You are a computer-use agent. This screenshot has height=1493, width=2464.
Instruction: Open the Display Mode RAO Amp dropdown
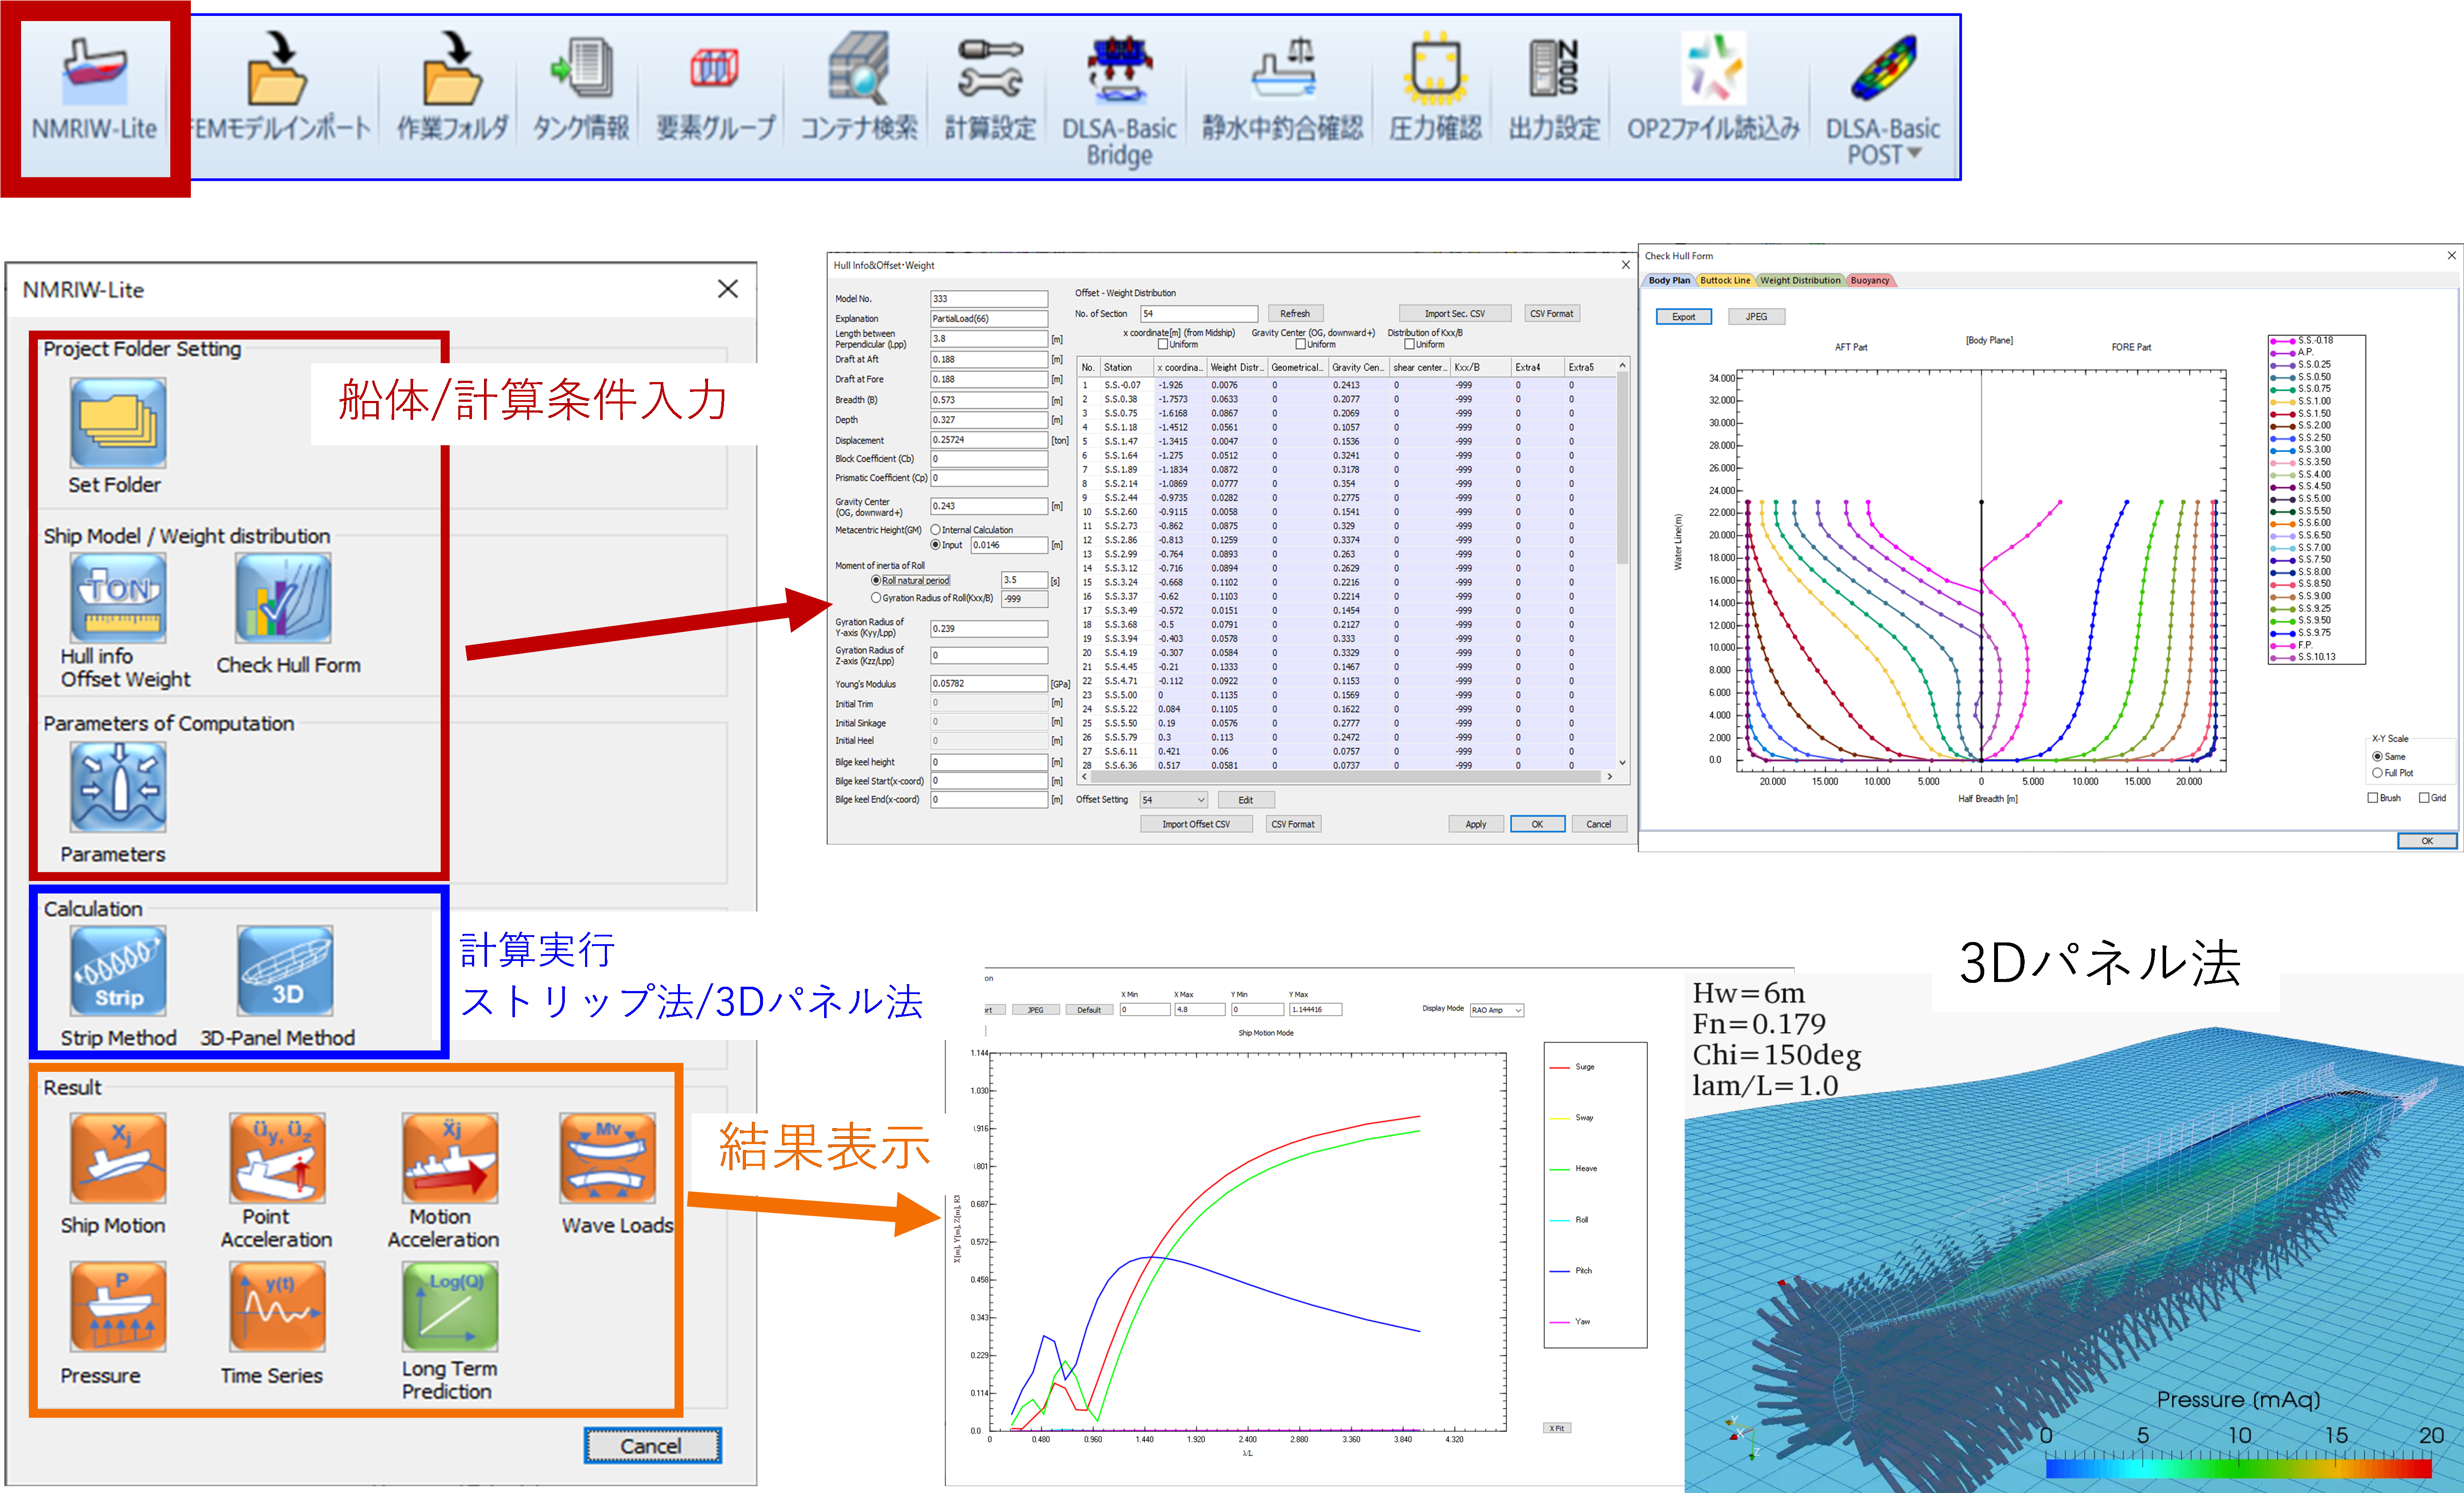1496,1010
